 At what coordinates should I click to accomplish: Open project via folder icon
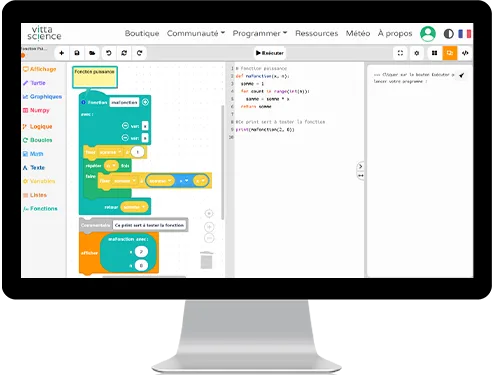coord(92,53)
